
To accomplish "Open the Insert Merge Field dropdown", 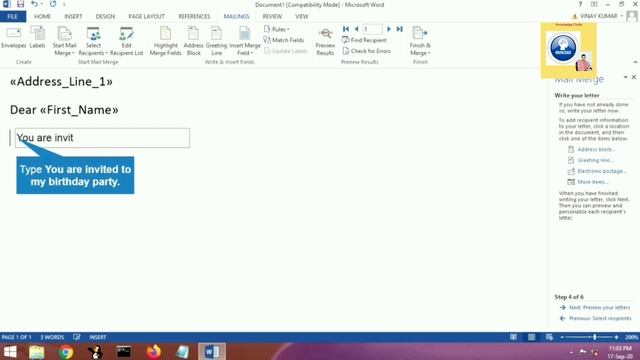I will pyautogui.click(x=244, y=41).
